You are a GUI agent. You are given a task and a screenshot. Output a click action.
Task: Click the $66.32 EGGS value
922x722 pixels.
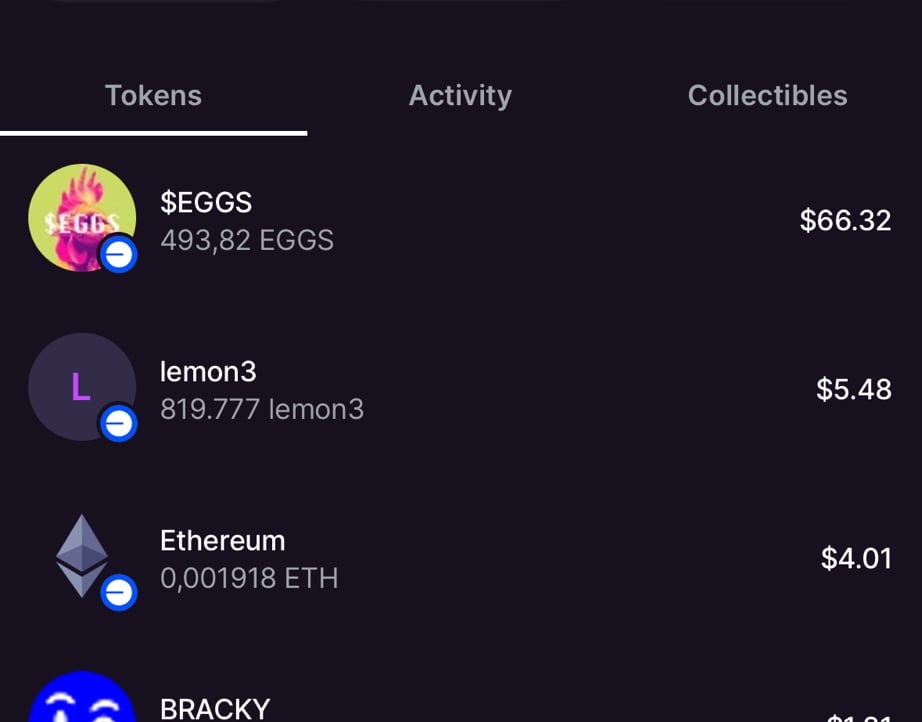click(845, 220)
